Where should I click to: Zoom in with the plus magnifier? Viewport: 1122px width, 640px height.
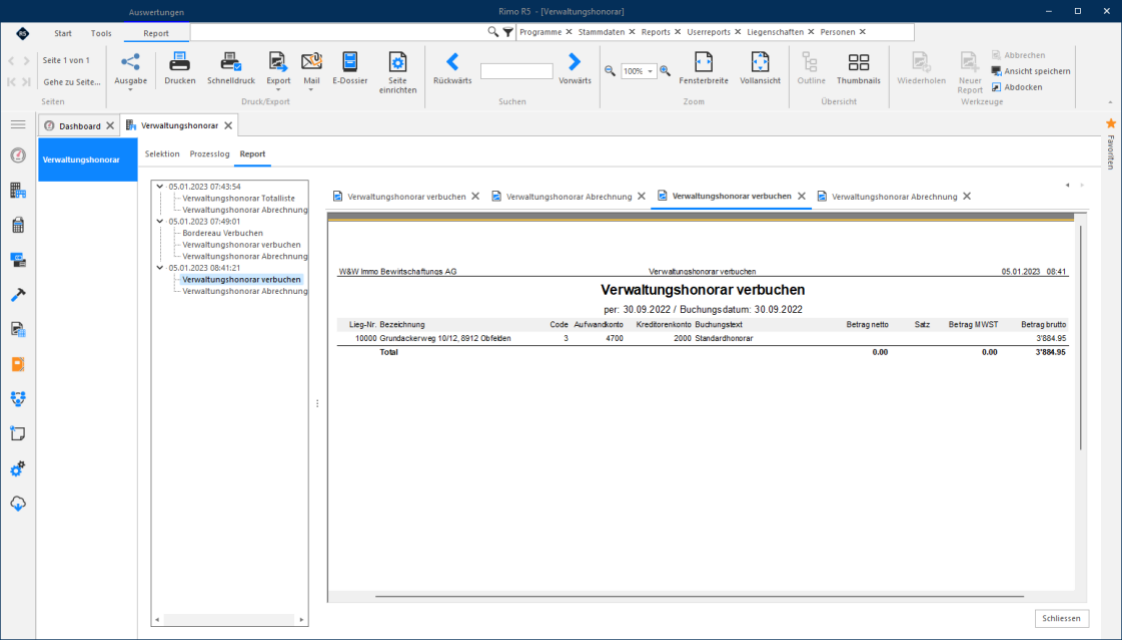(665, 71)
